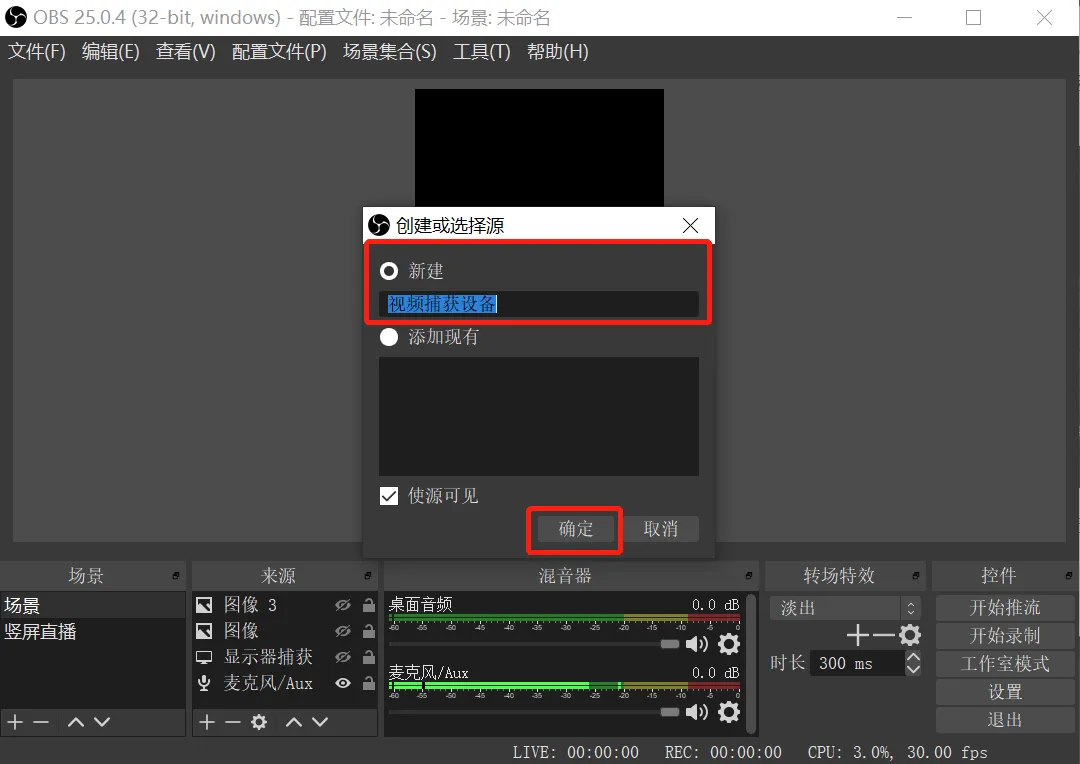Toggle lock on 麦克风/Aux source
Viewport: 1080px width, 764px height.
pos(368,683)
